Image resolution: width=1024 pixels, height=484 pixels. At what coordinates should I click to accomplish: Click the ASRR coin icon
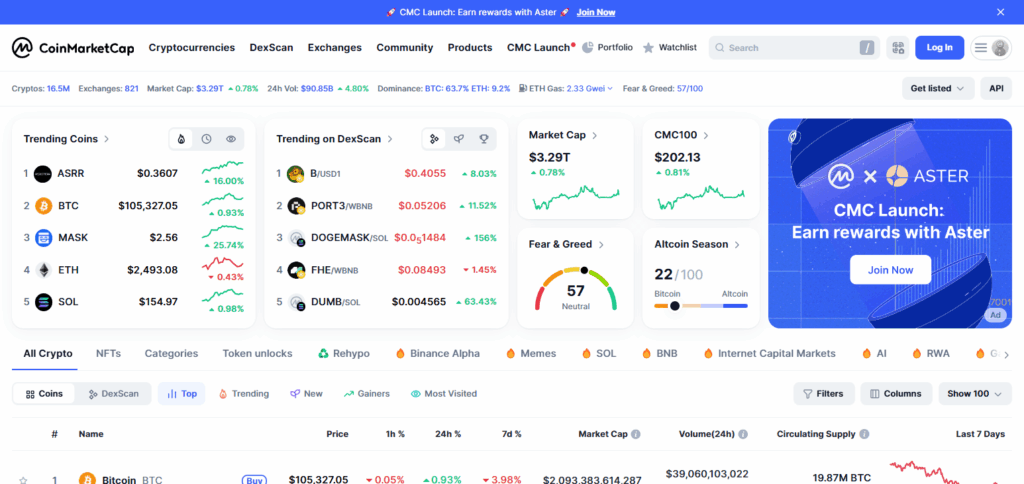click(x=43, y=174)
